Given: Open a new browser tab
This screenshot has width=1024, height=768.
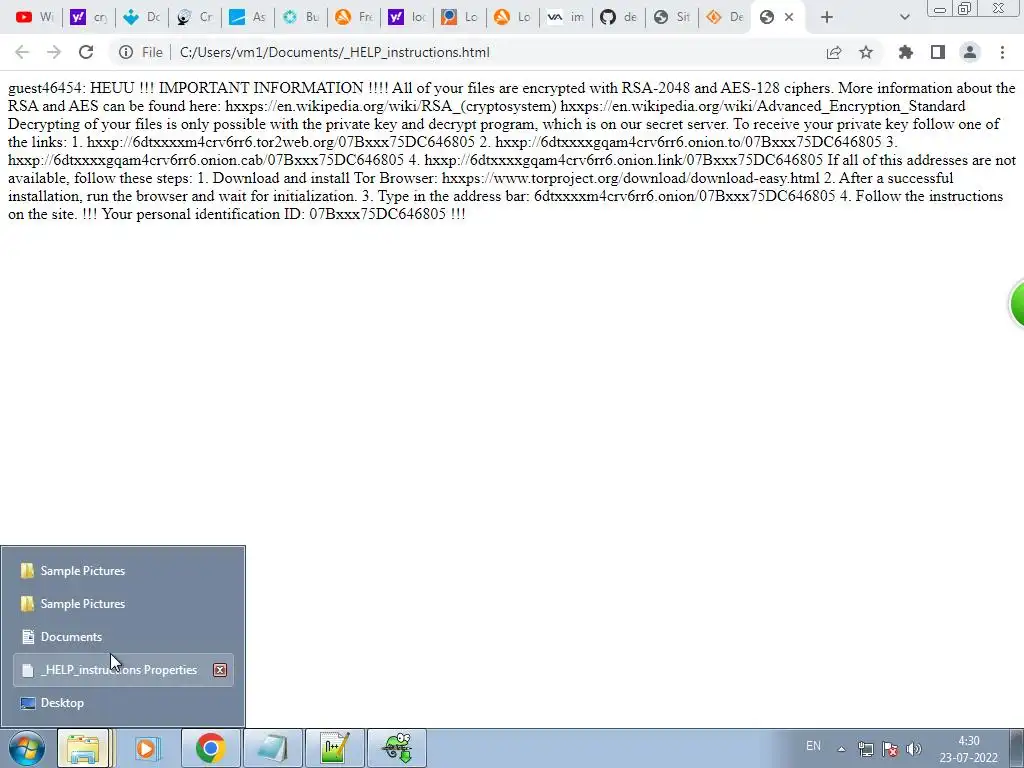Looking at the screenshot, I should [827, 17].
